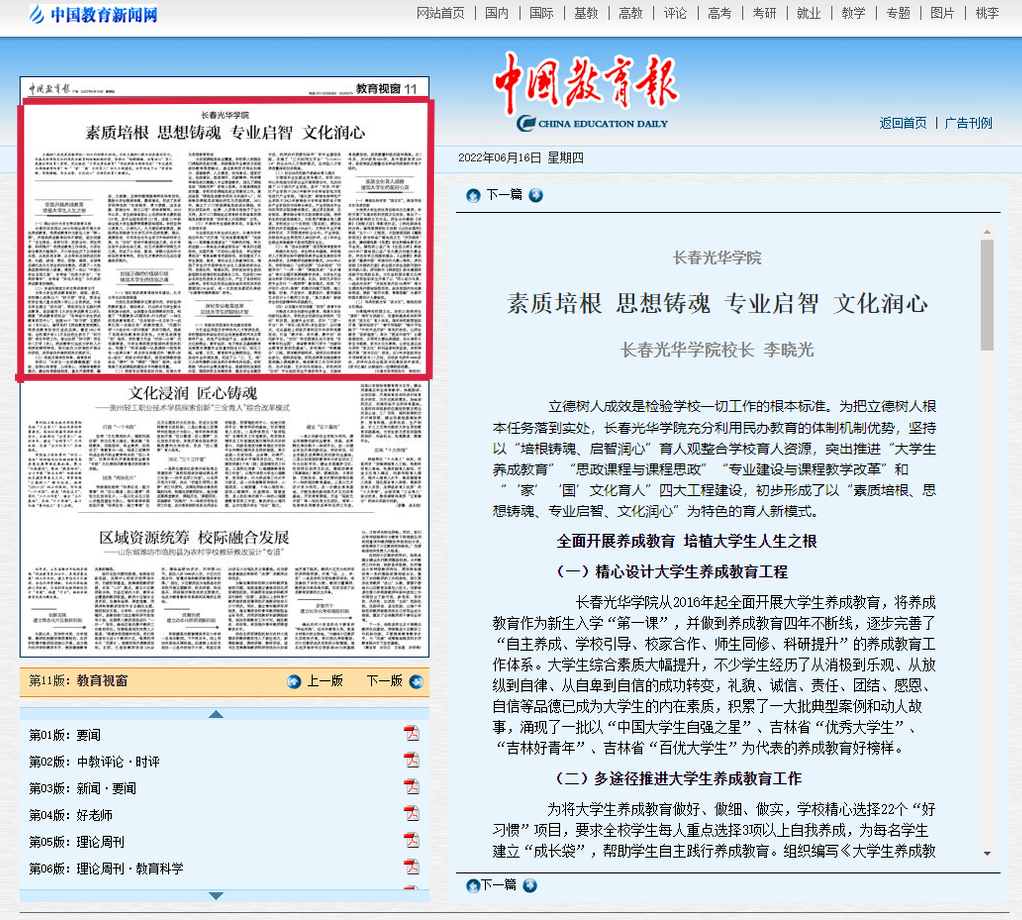Click date text 2022年06月16日 星期四
Screen dimensions: 1022x920
tap(521, 158)
